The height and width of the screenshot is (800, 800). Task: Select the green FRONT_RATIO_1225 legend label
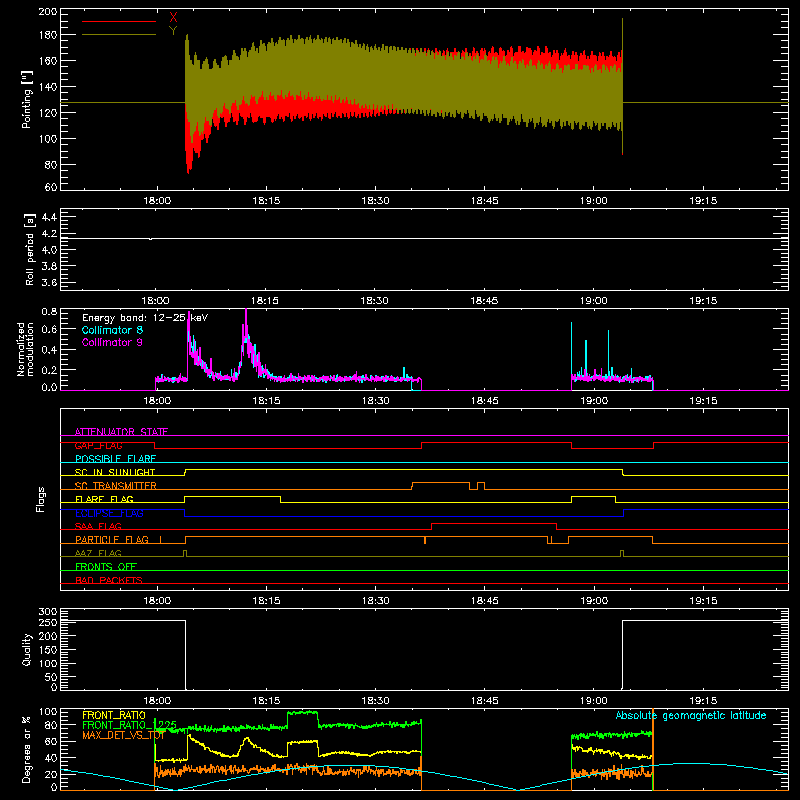(x=129, y=725)
